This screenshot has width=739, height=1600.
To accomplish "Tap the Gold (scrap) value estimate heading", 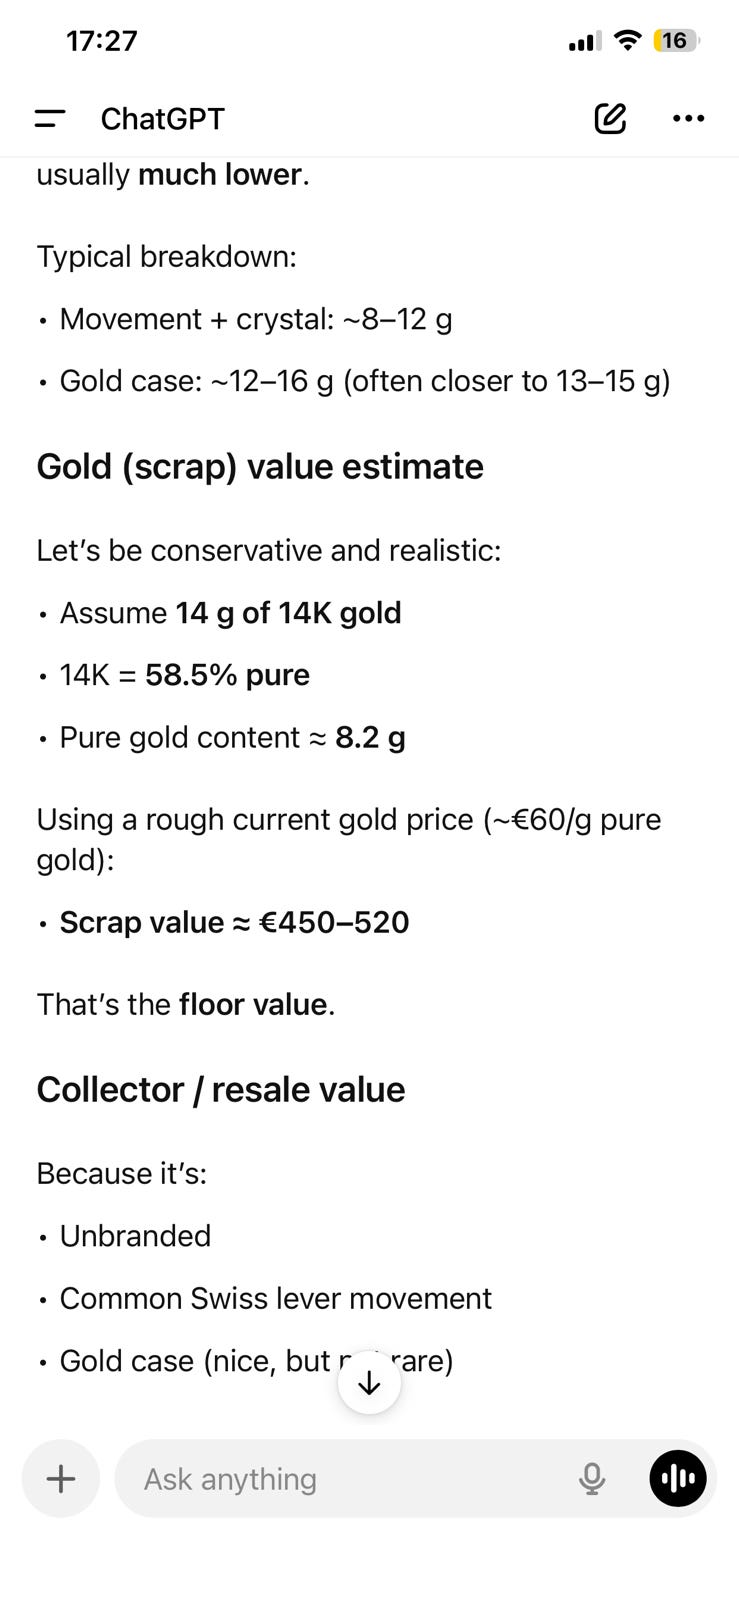I will coord(260,467).
